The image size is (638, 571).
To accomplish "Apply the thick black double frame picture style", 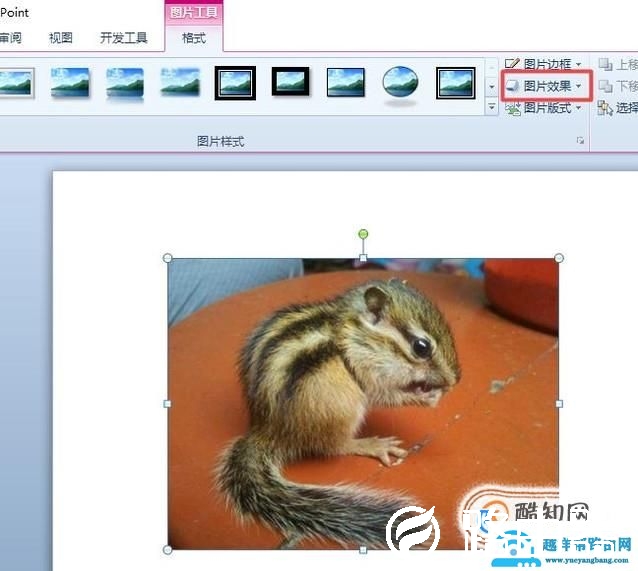I will coord(235,83).
